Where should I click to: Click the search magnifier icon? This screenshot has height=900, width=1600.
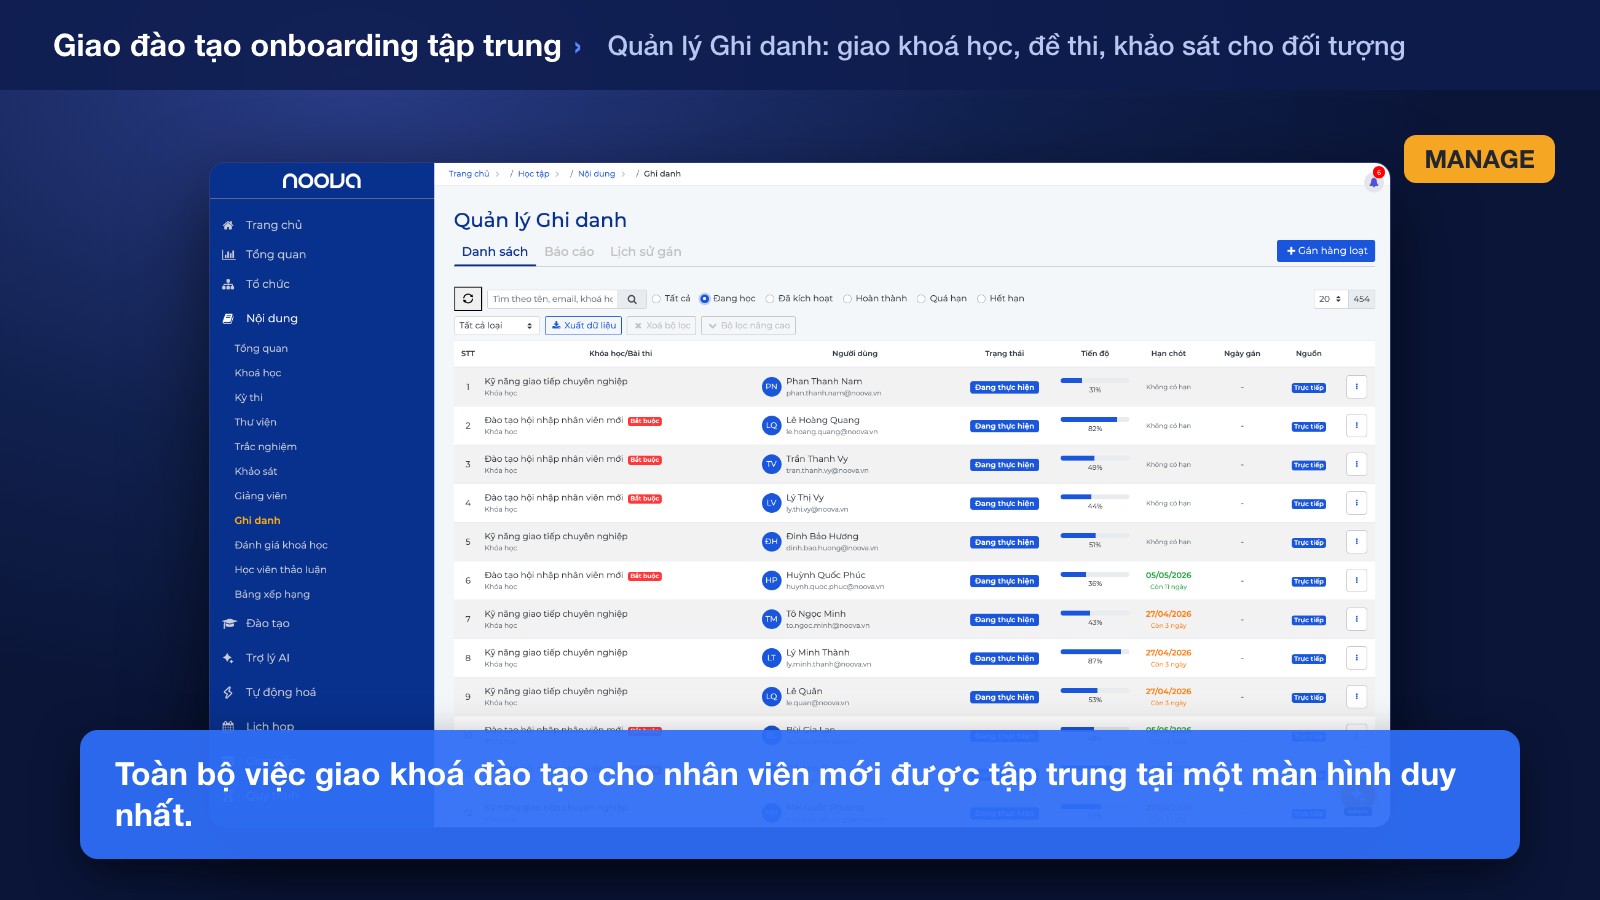(632, 298)
